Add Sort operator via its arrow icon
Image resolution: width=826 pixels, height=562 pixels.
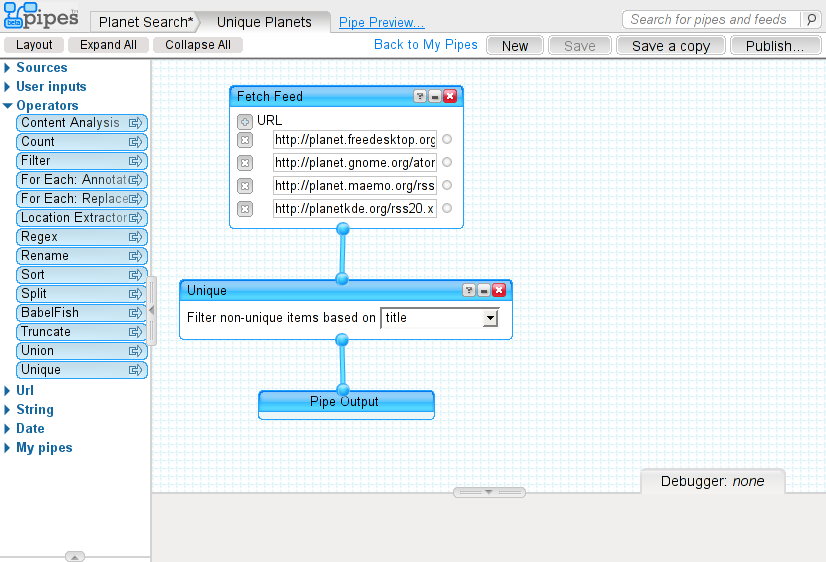[x=135, y=275]
